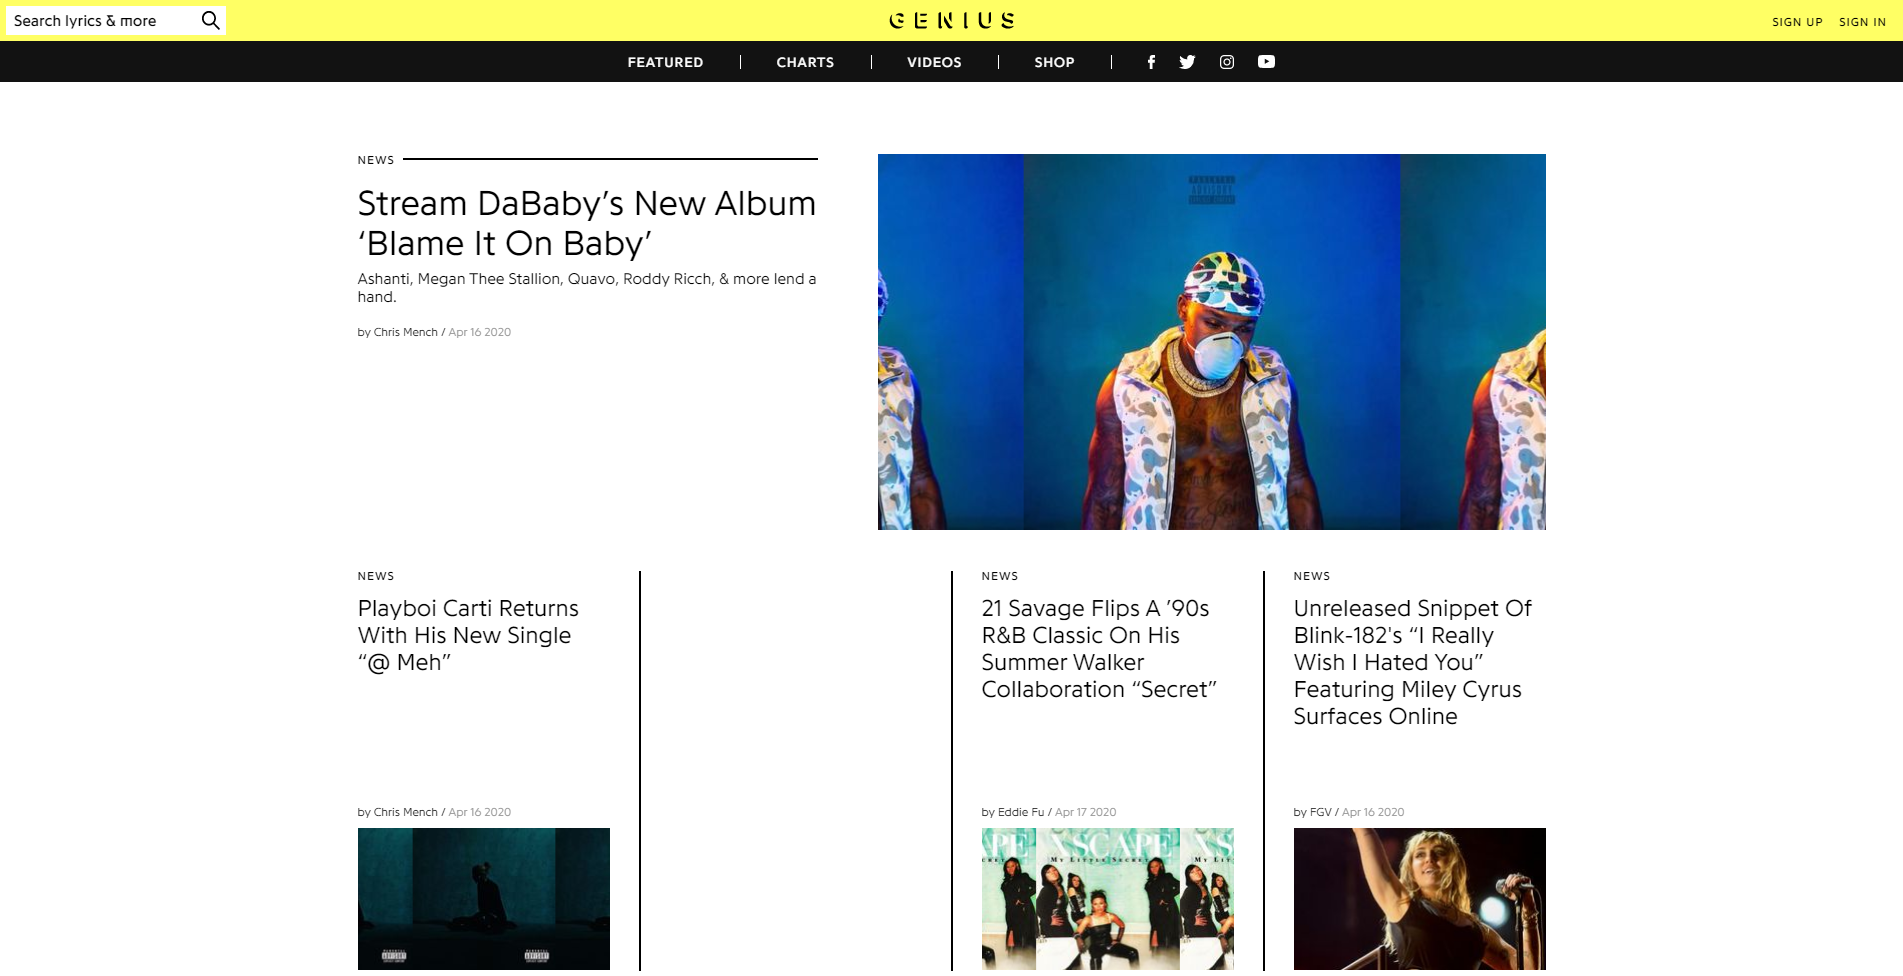
Task: Click Sign Up link
Action: pos(1797,22)
